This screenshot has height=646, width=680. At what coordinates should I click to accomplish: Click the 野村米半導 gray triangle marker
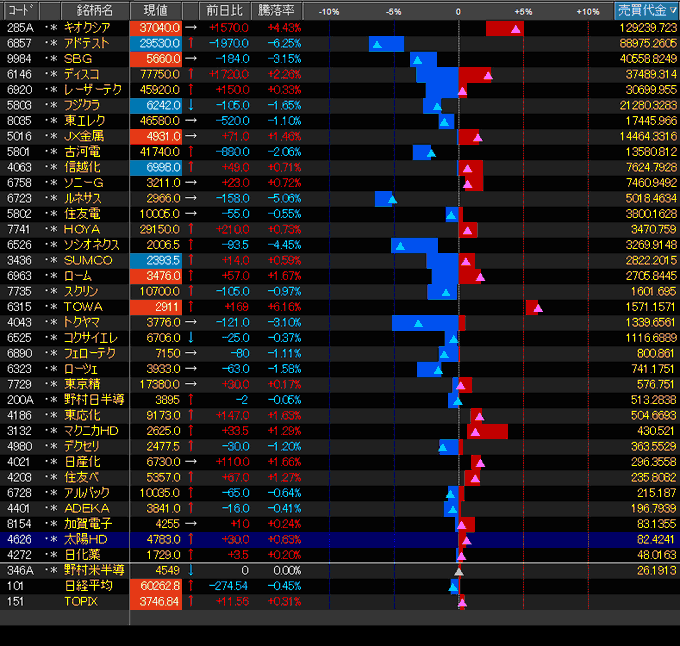tap(459, 572)
